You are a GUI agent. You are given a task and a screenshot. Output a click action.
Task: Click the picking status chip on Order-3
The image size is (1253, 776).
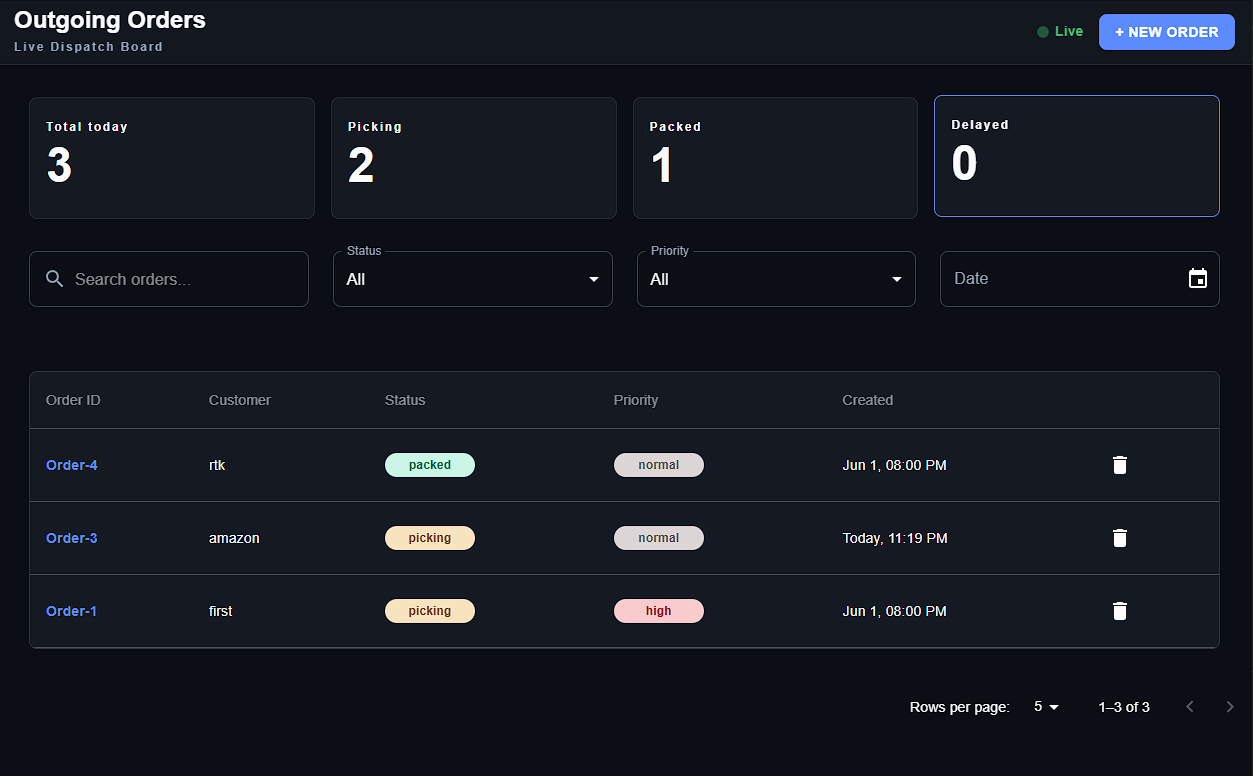(x=430, y=538)
